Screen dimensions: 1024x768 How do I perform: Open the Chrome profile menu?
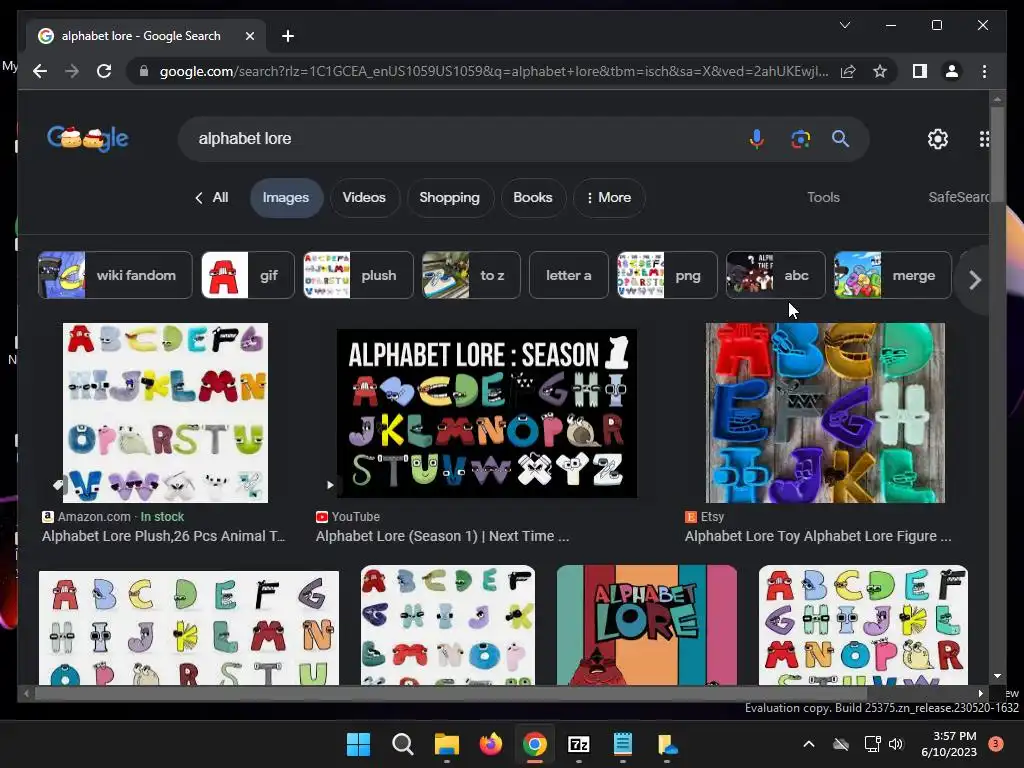[x=952, y=71]
